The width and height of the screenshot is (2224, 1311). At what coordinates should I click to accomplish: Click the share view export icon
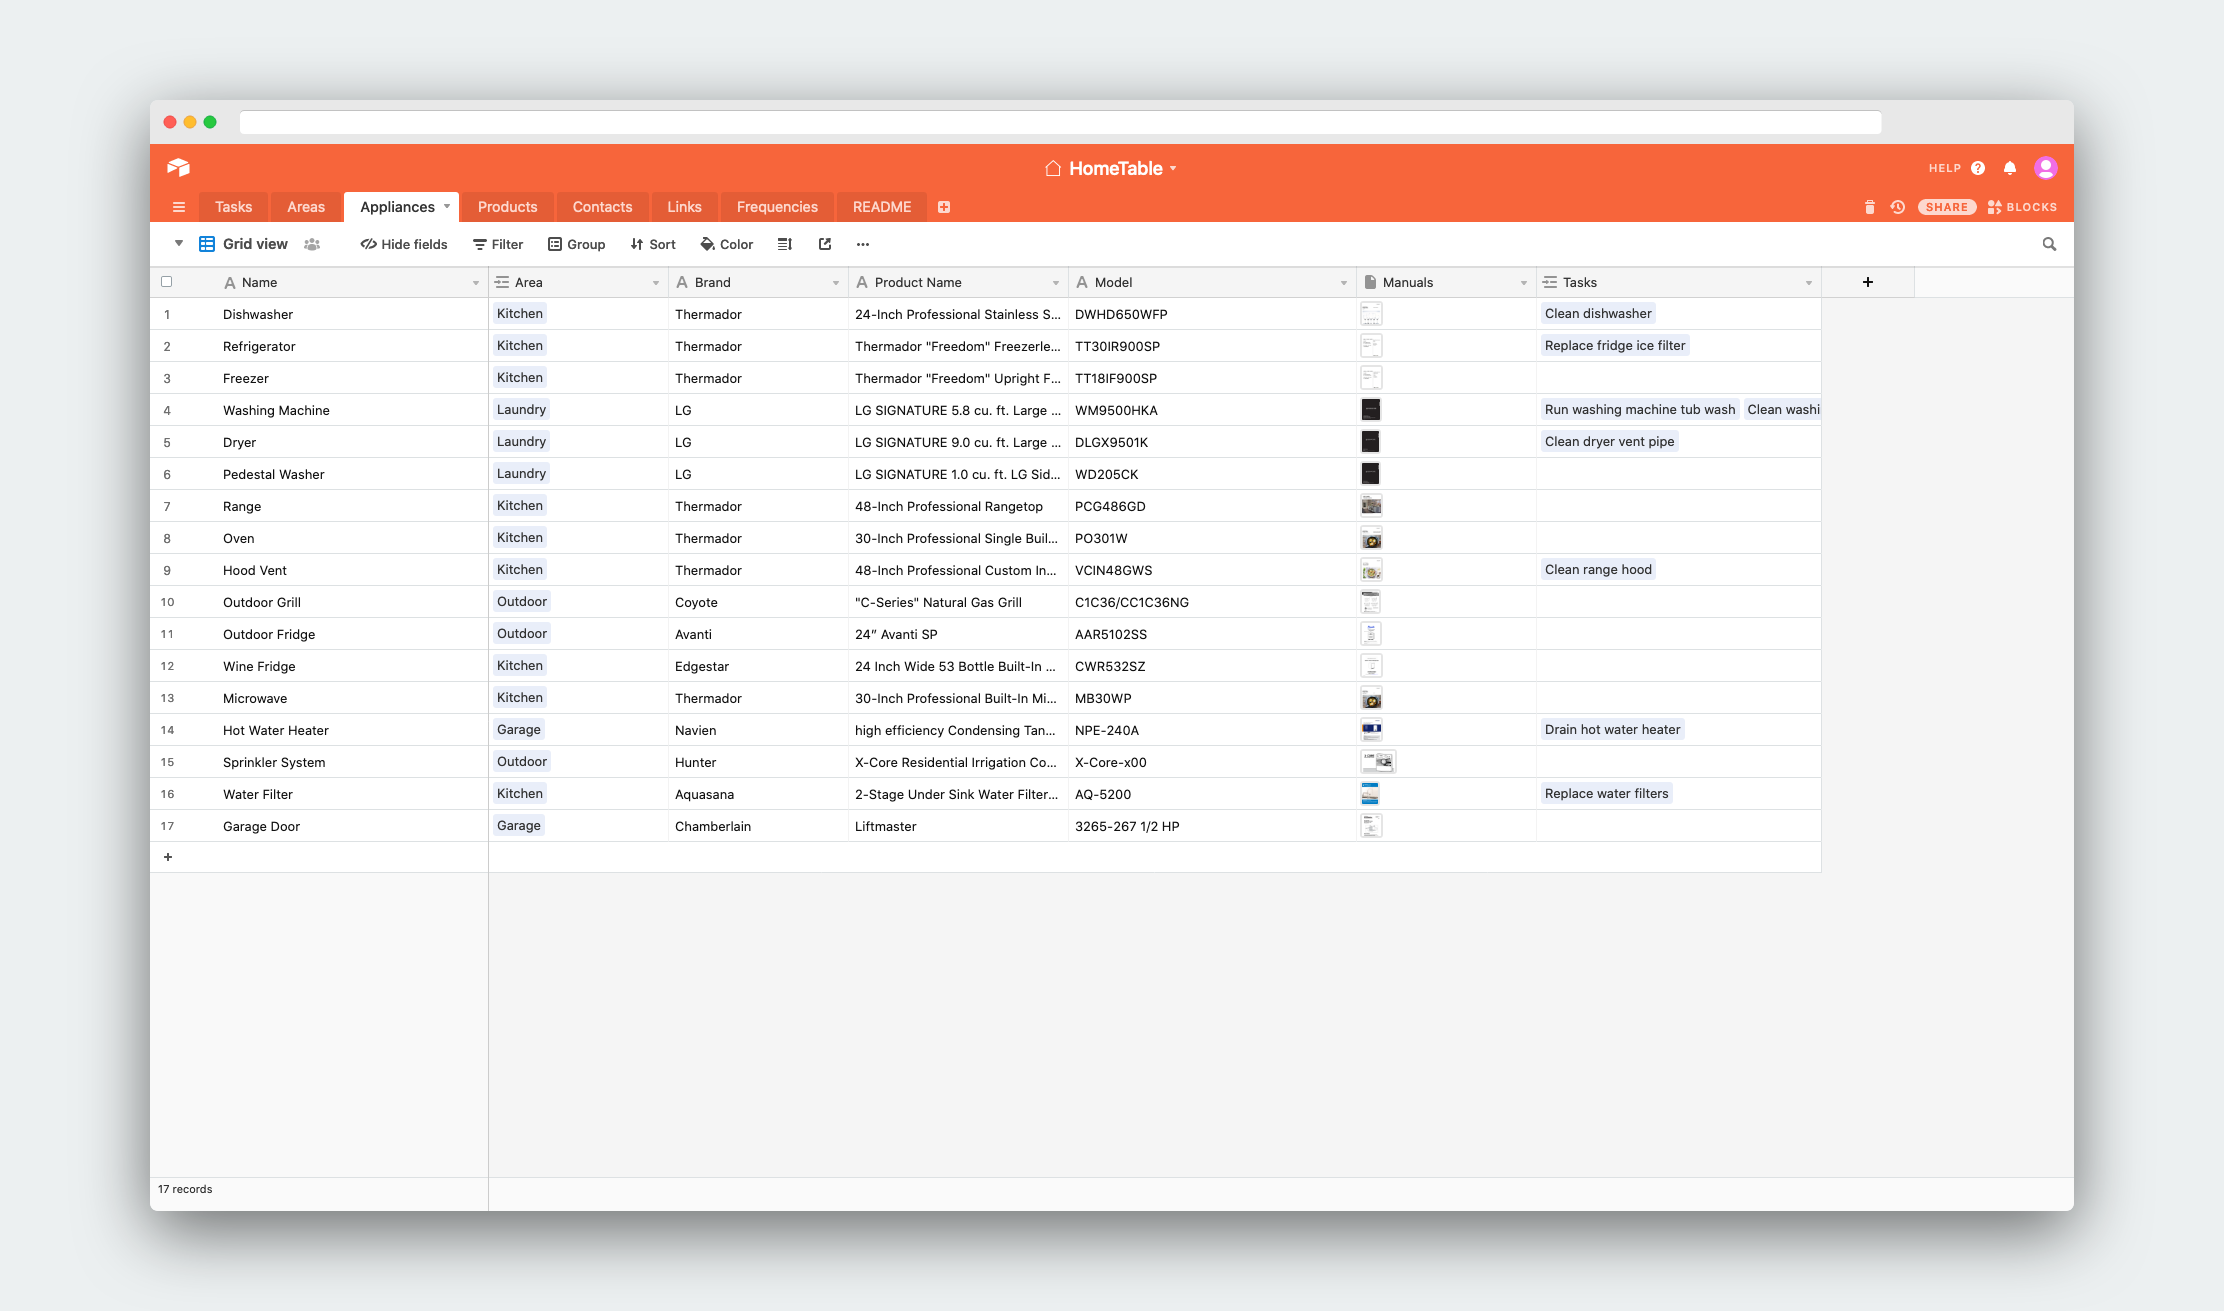(825, 244)
